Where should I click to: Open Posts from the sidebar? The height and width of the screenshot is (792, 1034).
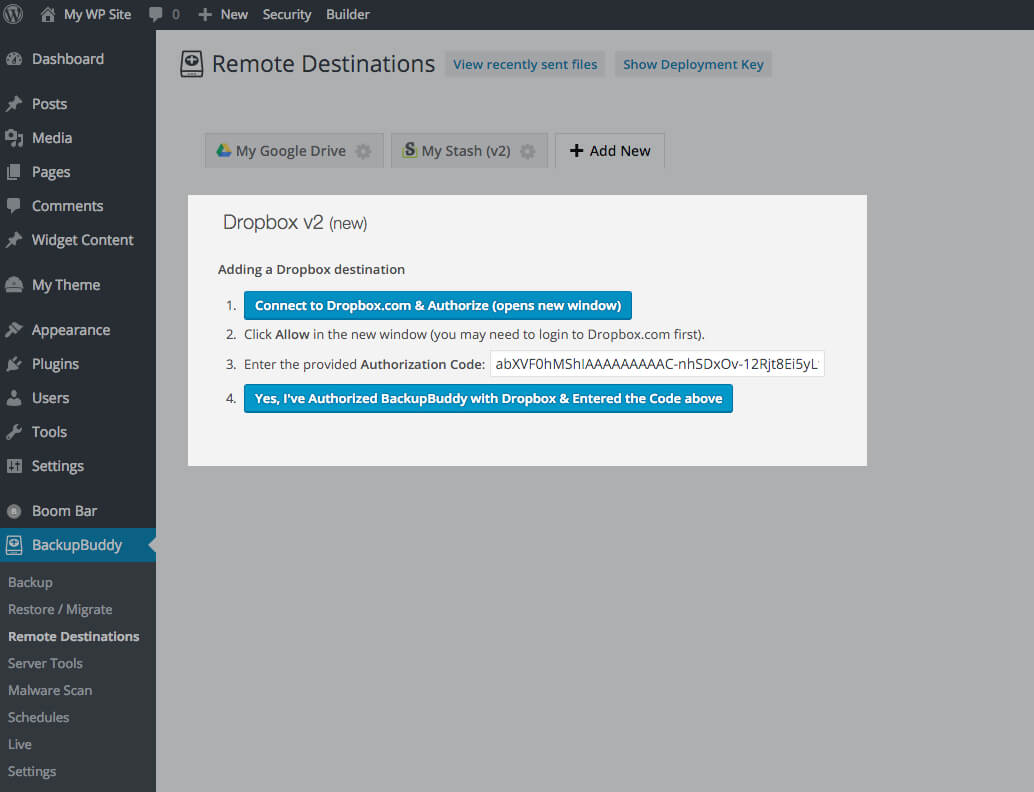pos(49,104)
